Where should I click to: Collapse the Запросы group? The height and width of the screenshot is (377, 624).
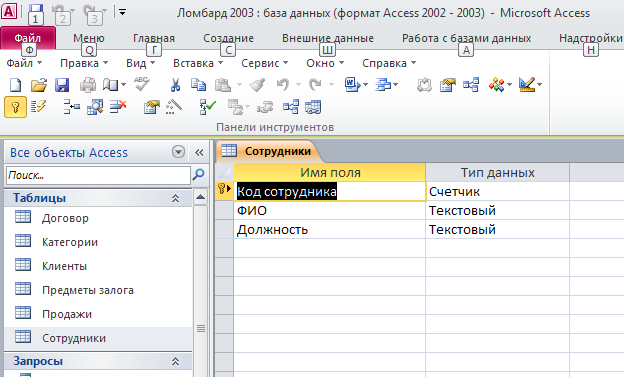click(x=175, y=361)
